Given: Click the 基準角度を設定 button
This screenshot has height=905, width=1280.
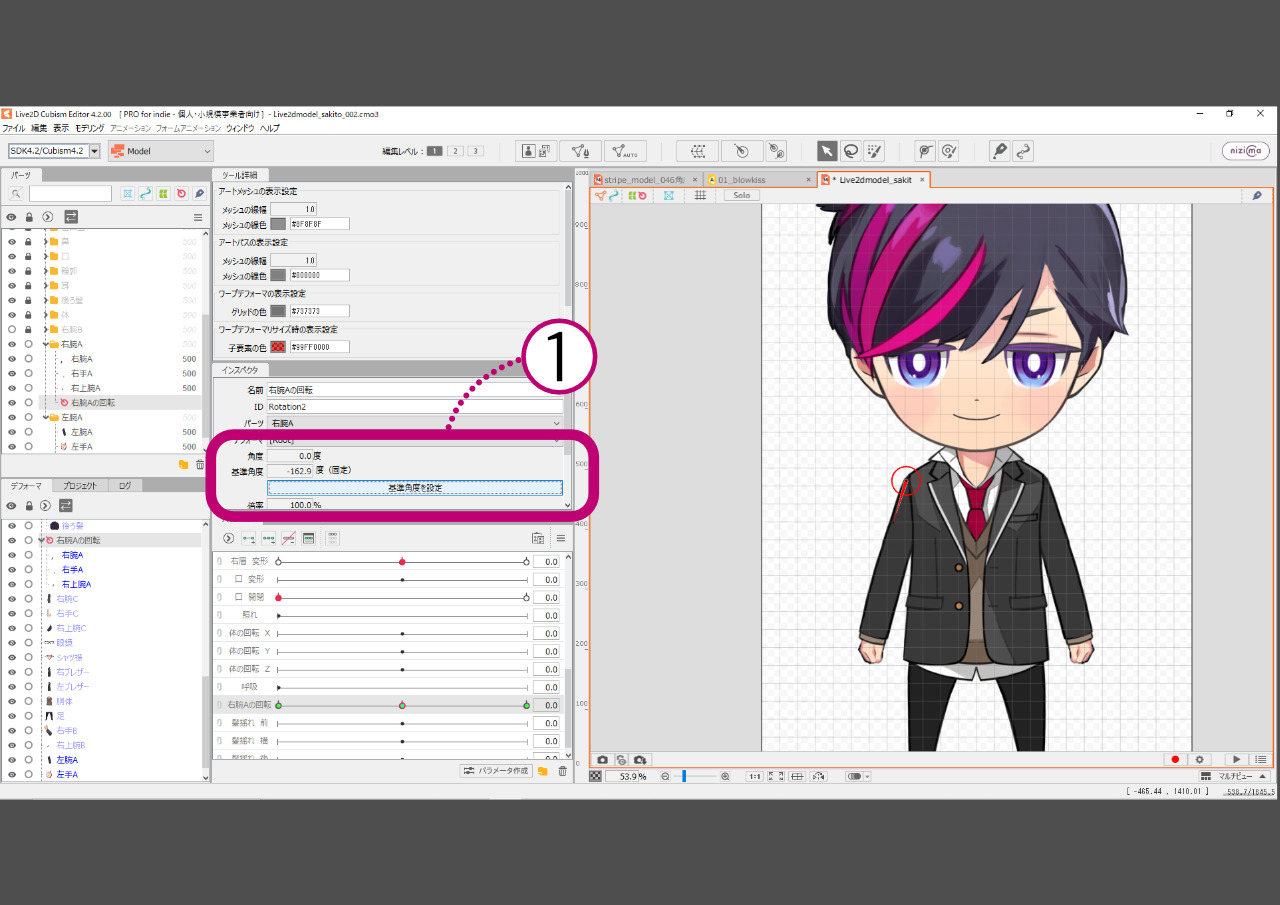Looking at the screenshot, I should pyautogui.click(x=415, y=488).
